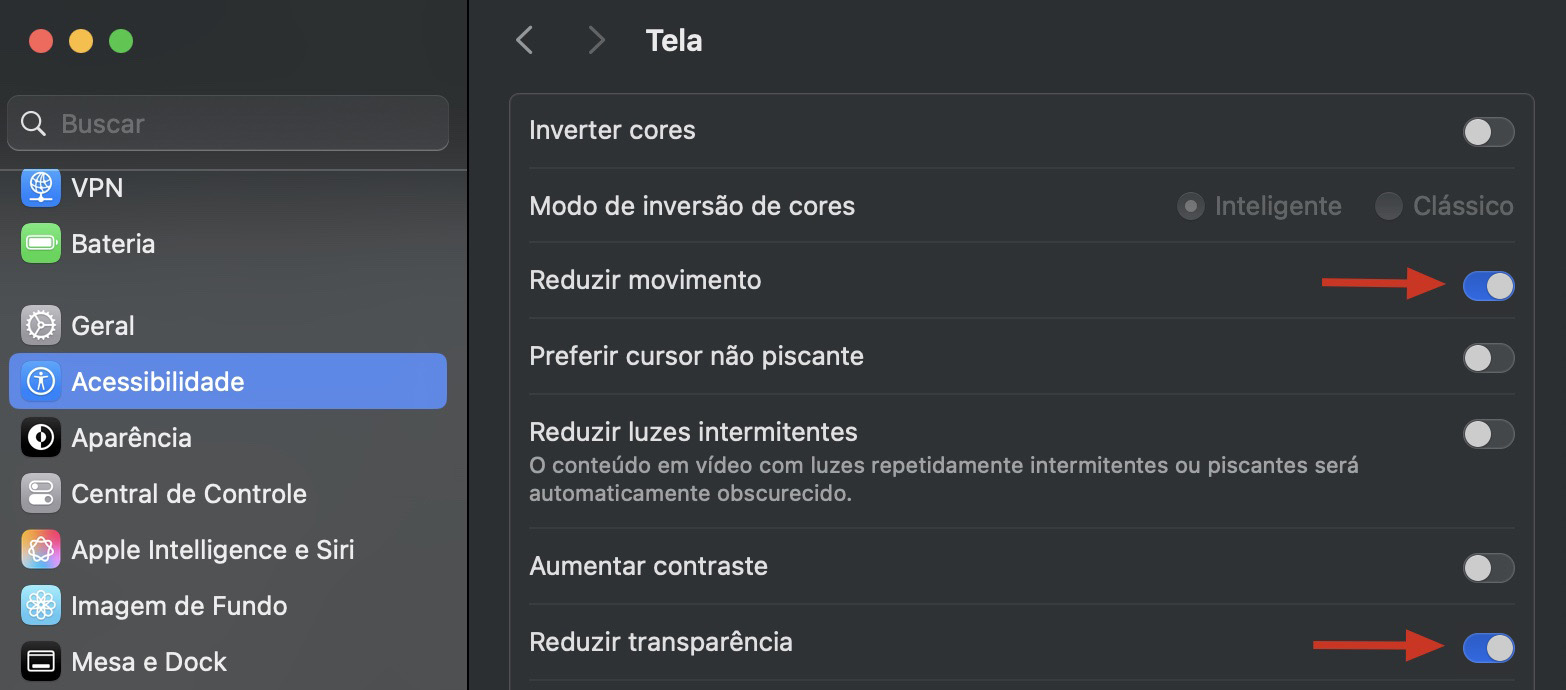Toggle Aumentar contraste on
The height and width of the screenshot is (690, 1566).
pos(1488,568)
